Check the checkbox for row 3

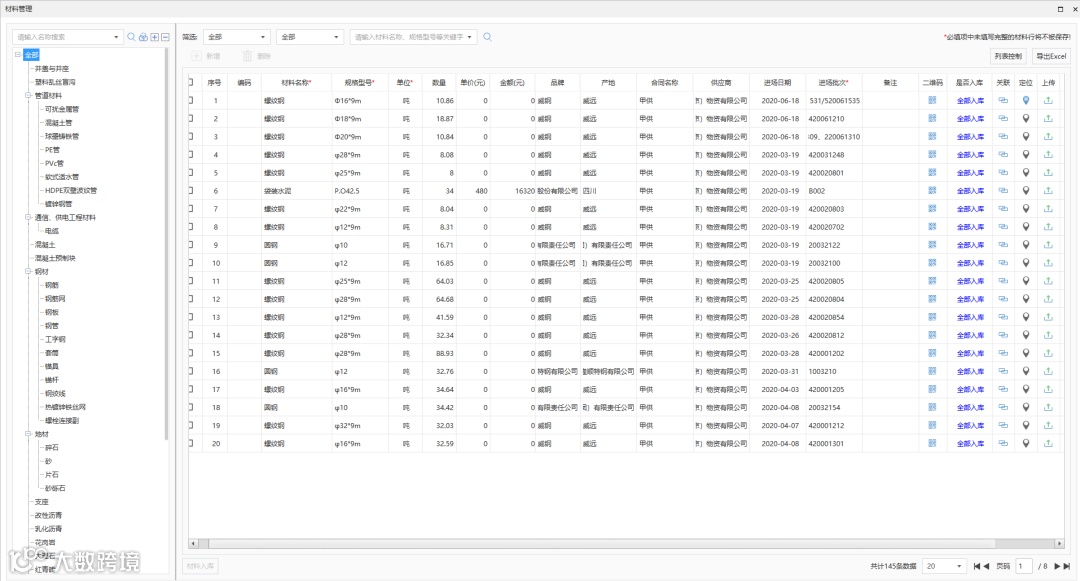191,136
